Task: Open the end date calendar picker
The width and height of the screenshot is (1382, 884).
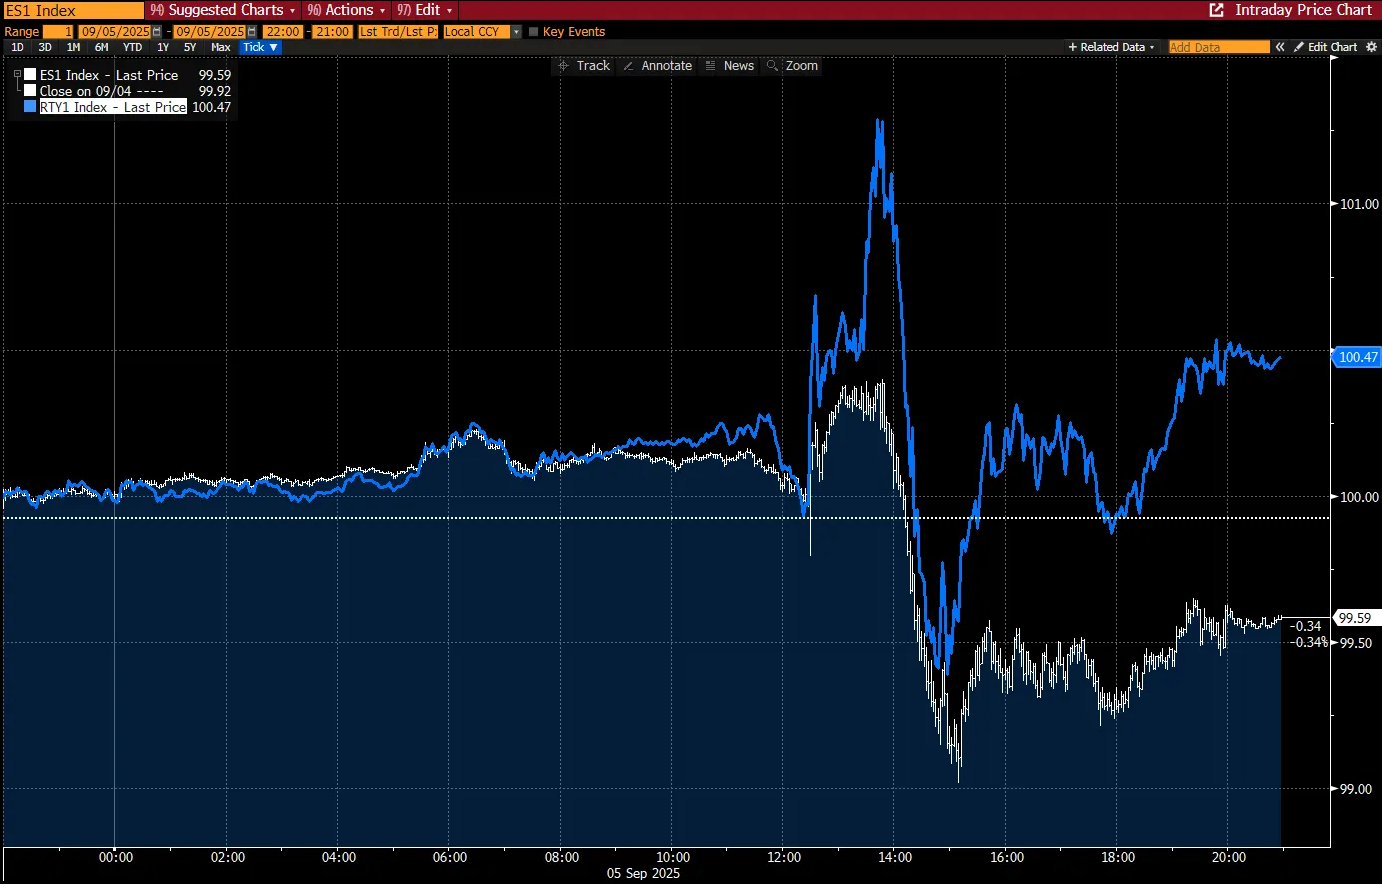Action: pyautogui.click(x=252, y=32)
